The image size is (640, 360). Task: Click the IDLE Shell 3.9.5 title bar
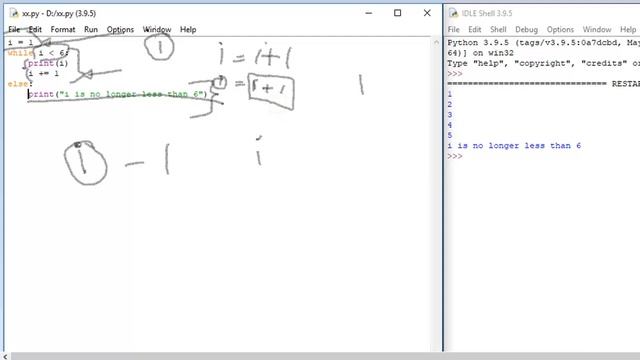487,13
